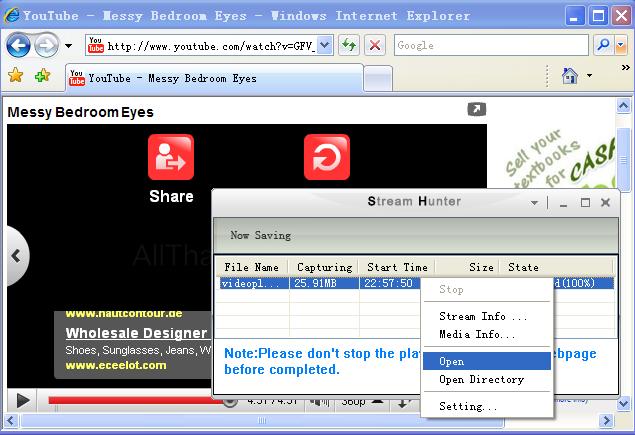635x435 pixels.
Task: Choose Open Directory in context menu
Action: [487, 380]
